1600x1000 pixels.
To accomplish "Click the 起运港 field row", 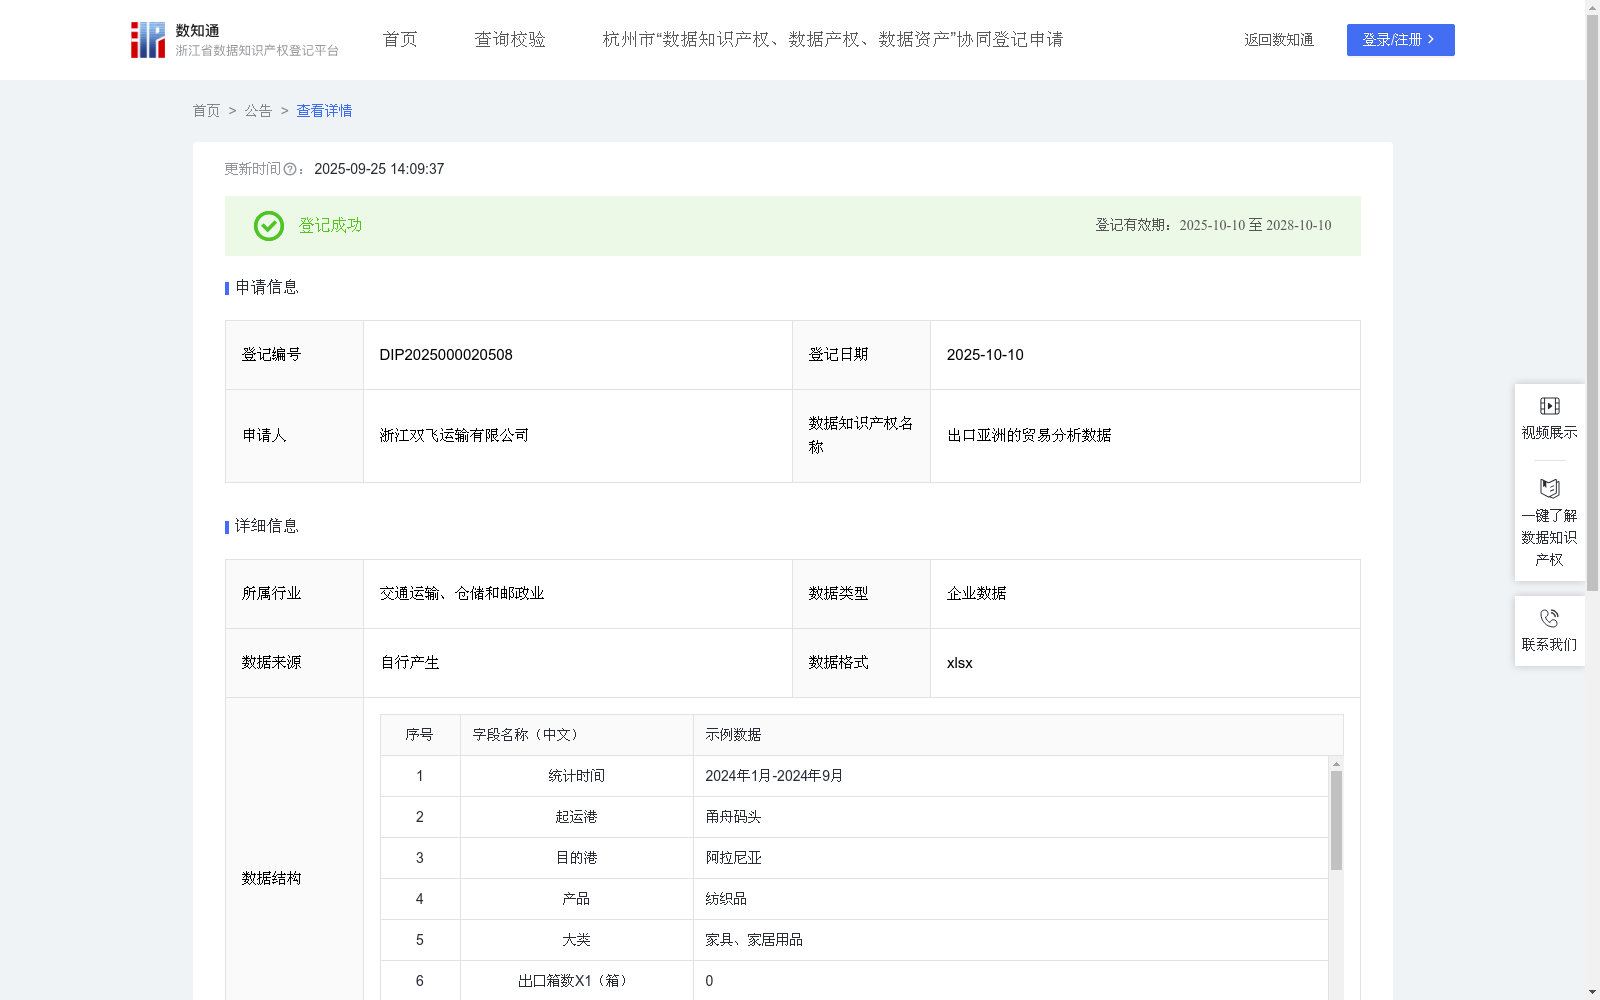I will (854, 817).
